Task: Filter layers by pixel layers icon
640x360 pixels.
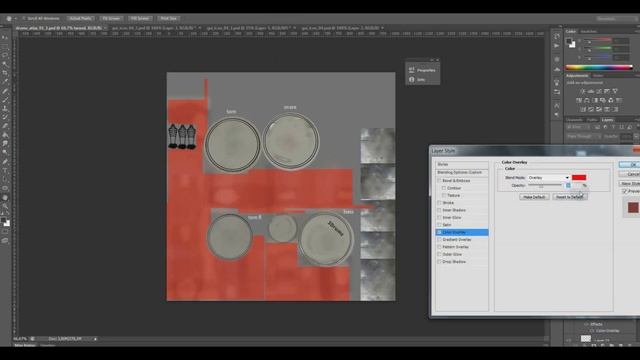Action: click(597, 127)
